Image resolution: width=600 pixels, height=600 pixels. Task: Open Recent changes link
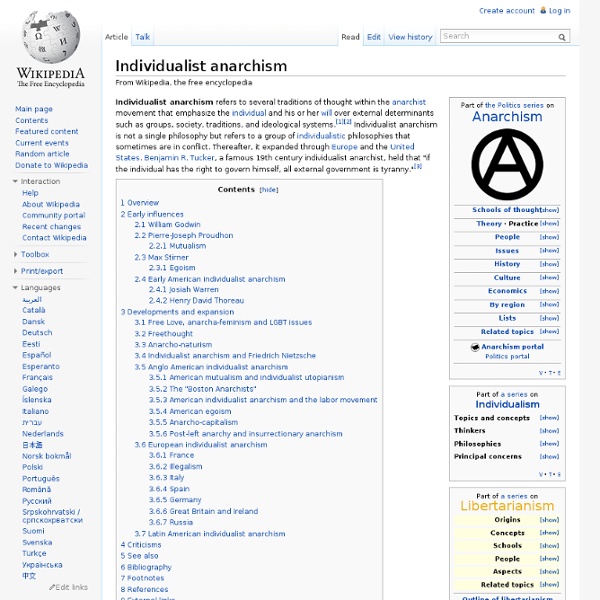tap(51, 227)
